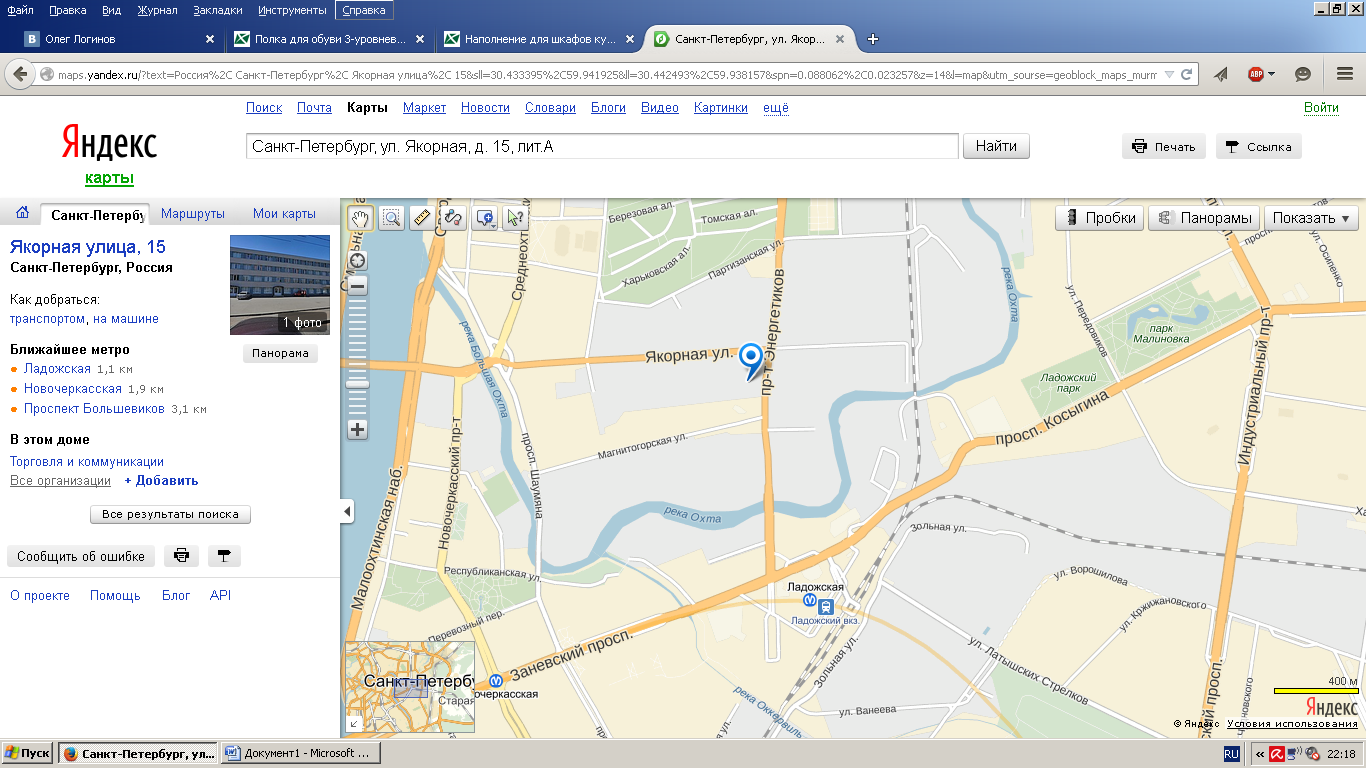Click the Панорама button under photo
Screen dimensions: 1366x768
tap(280, 353)
